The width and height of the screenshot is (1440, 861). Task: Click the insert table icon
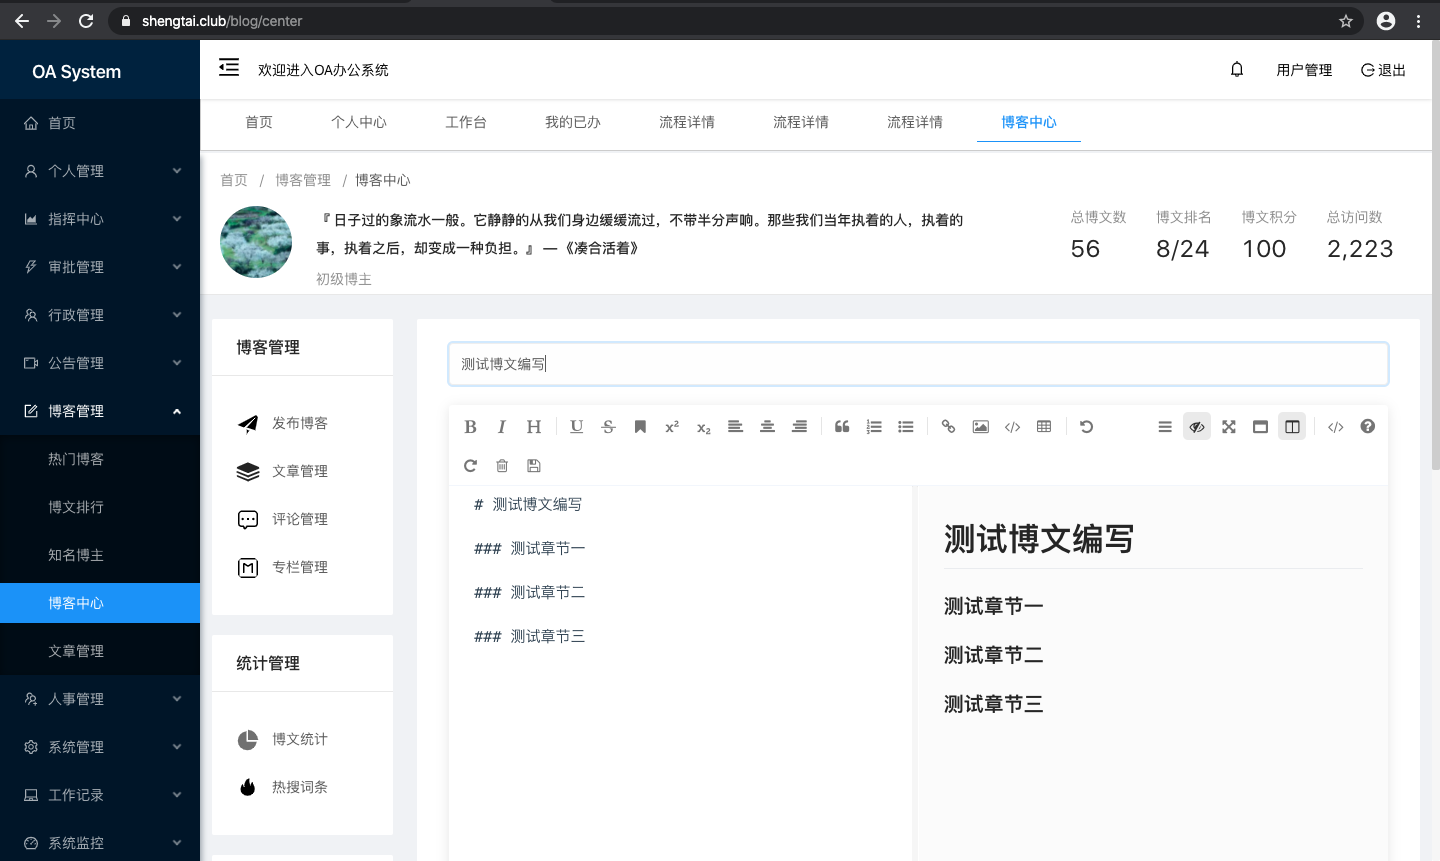[1044, 426]
